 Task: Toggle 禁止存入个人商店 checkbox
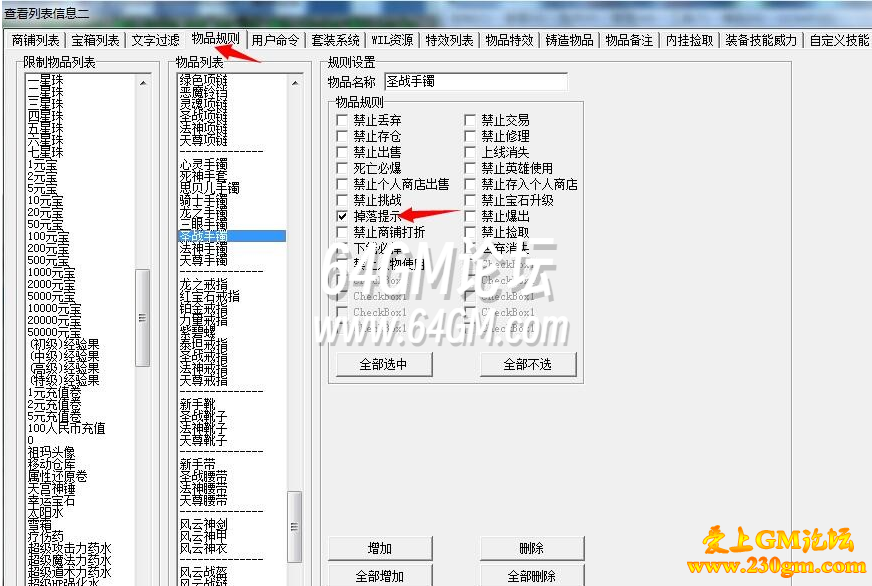(x=470, y=184)
